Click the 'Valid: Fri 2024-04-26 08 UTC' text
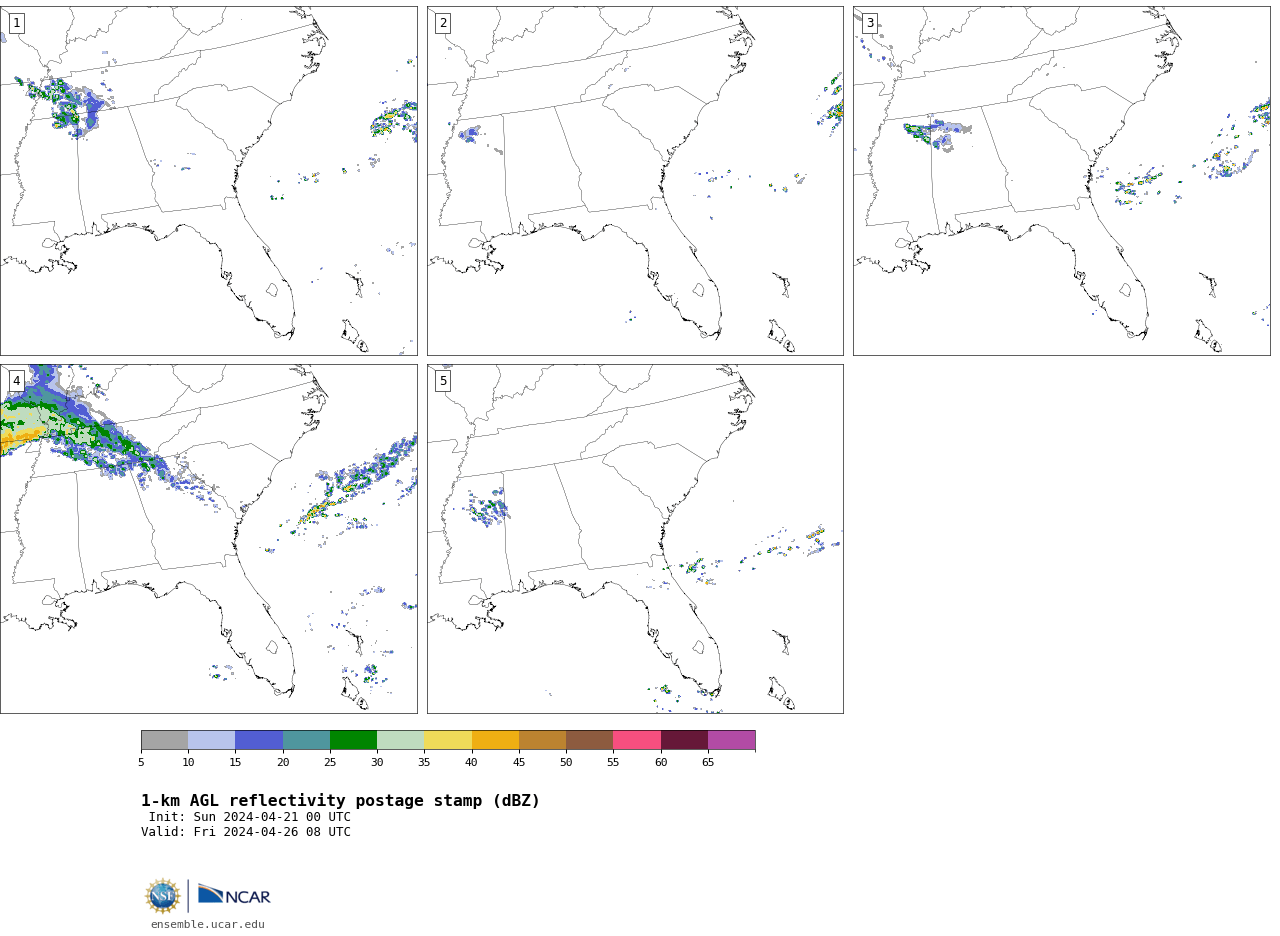The width and height of the screenshot is (1280, 936). 246,832
